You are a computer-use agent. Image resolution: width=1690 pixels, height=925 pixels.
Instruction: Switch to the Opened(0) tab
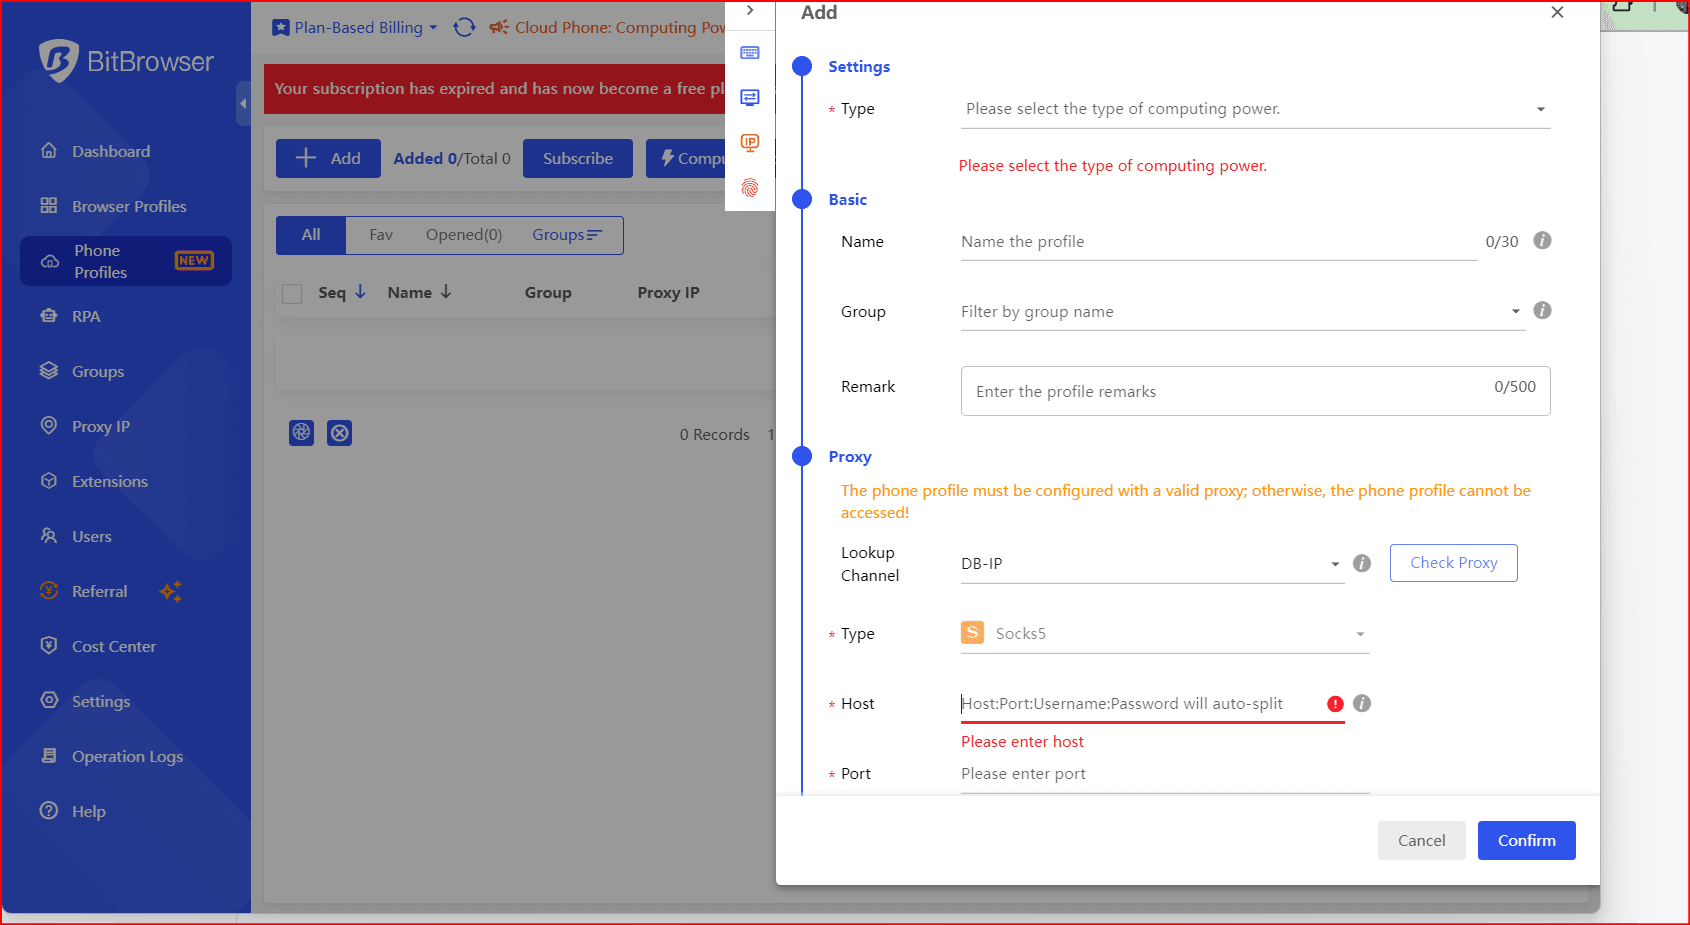coord(464,235)
